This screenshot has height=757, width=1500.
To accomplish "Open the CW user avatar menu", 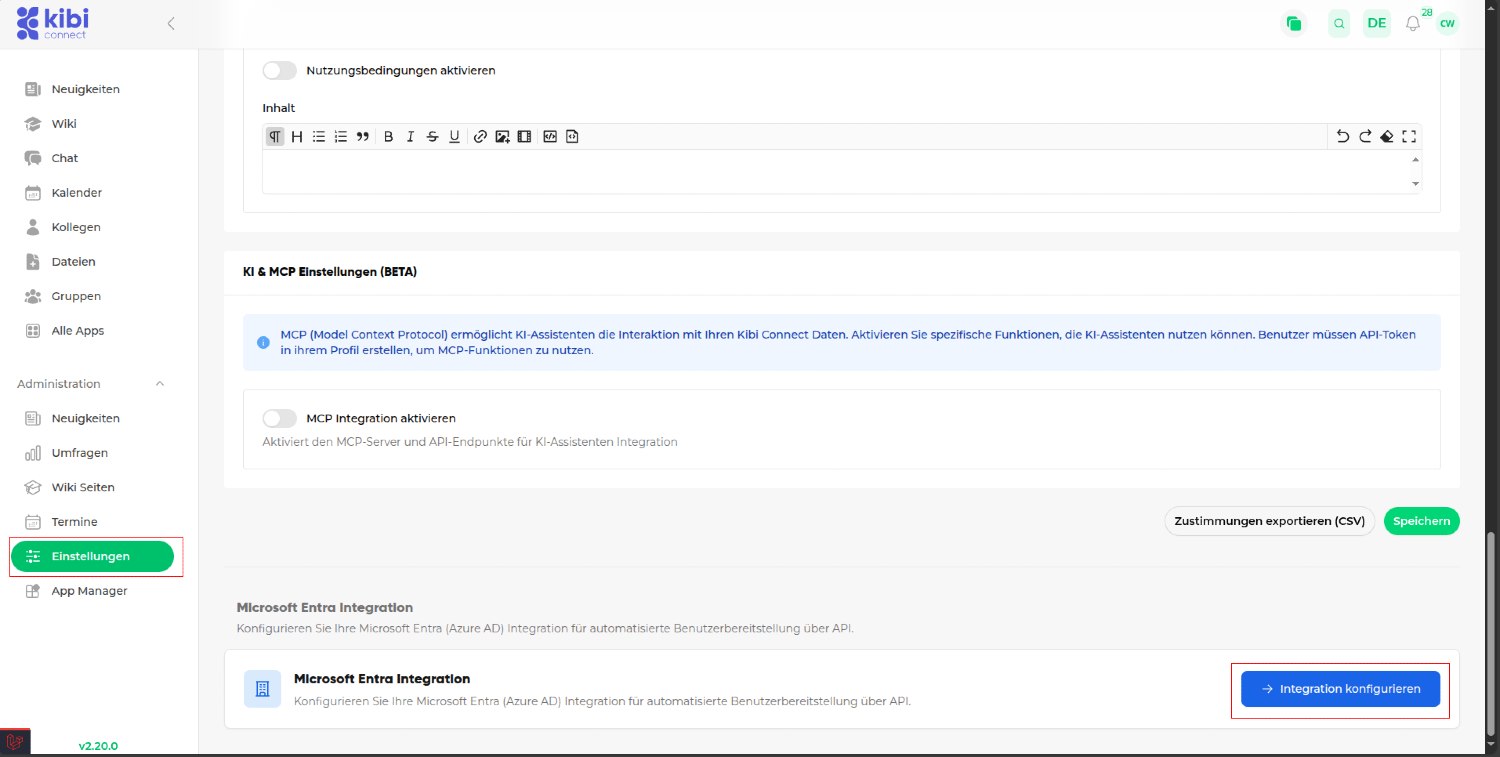I will (x=1447, y=23).
